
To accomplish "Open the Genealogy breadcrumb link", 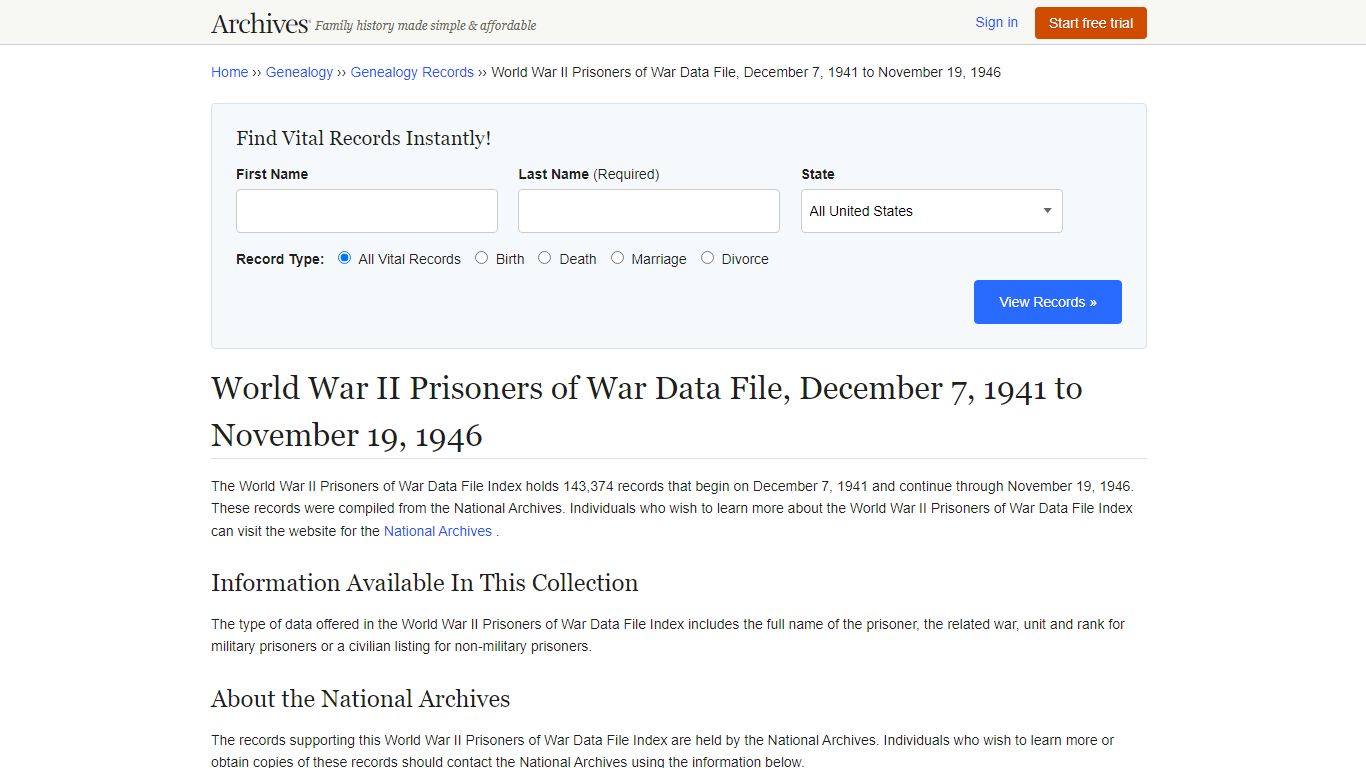I will pyautogui.click(x=299, y=72).
